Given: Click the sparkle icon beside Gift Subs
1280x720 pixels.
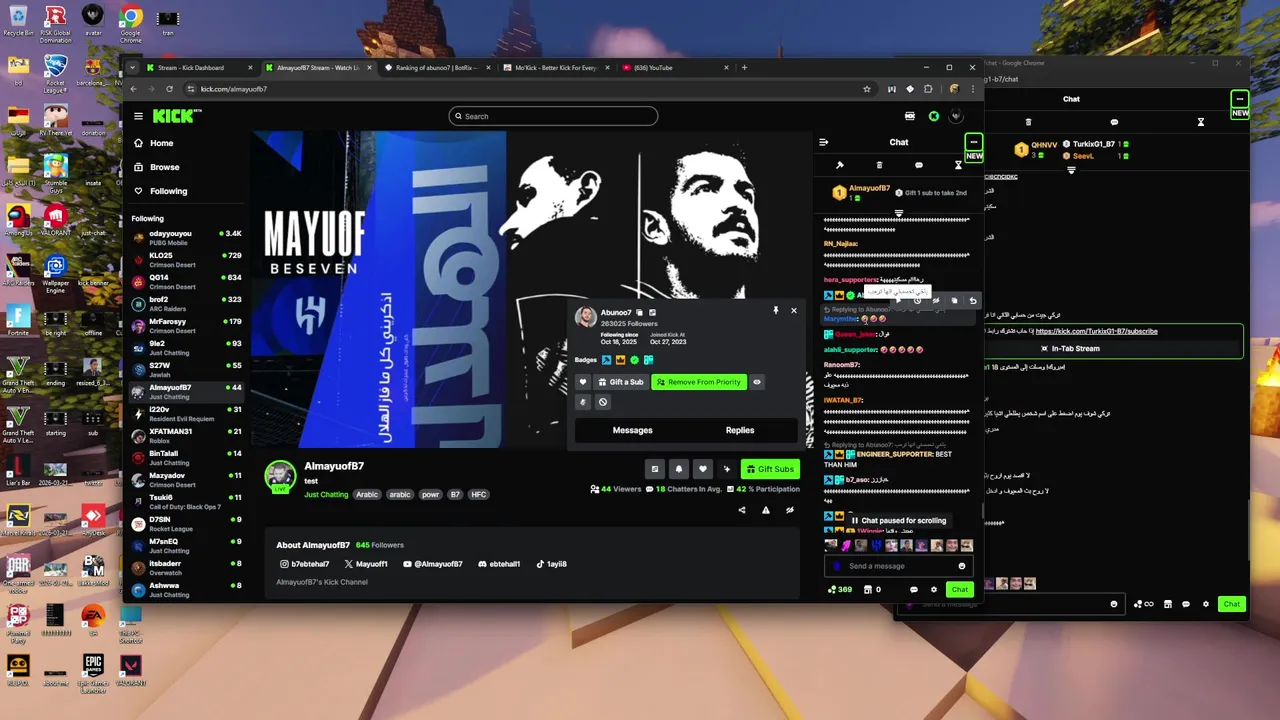Looking at the screenshot, I should coord(727,469).
